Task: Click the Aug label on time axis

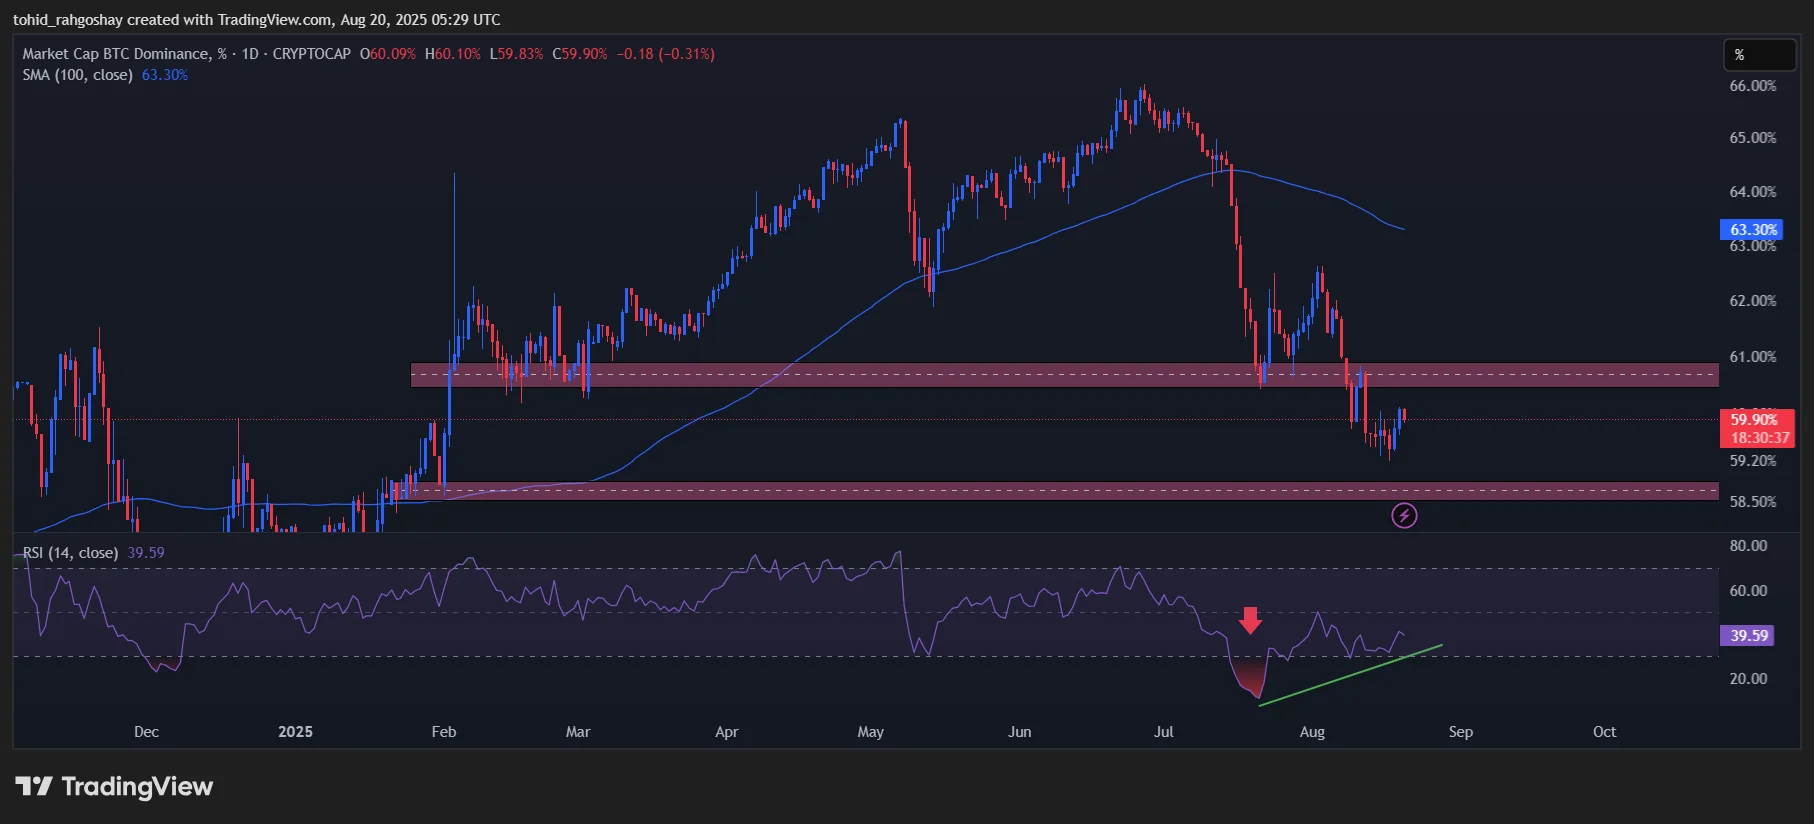Action: 1312,732
